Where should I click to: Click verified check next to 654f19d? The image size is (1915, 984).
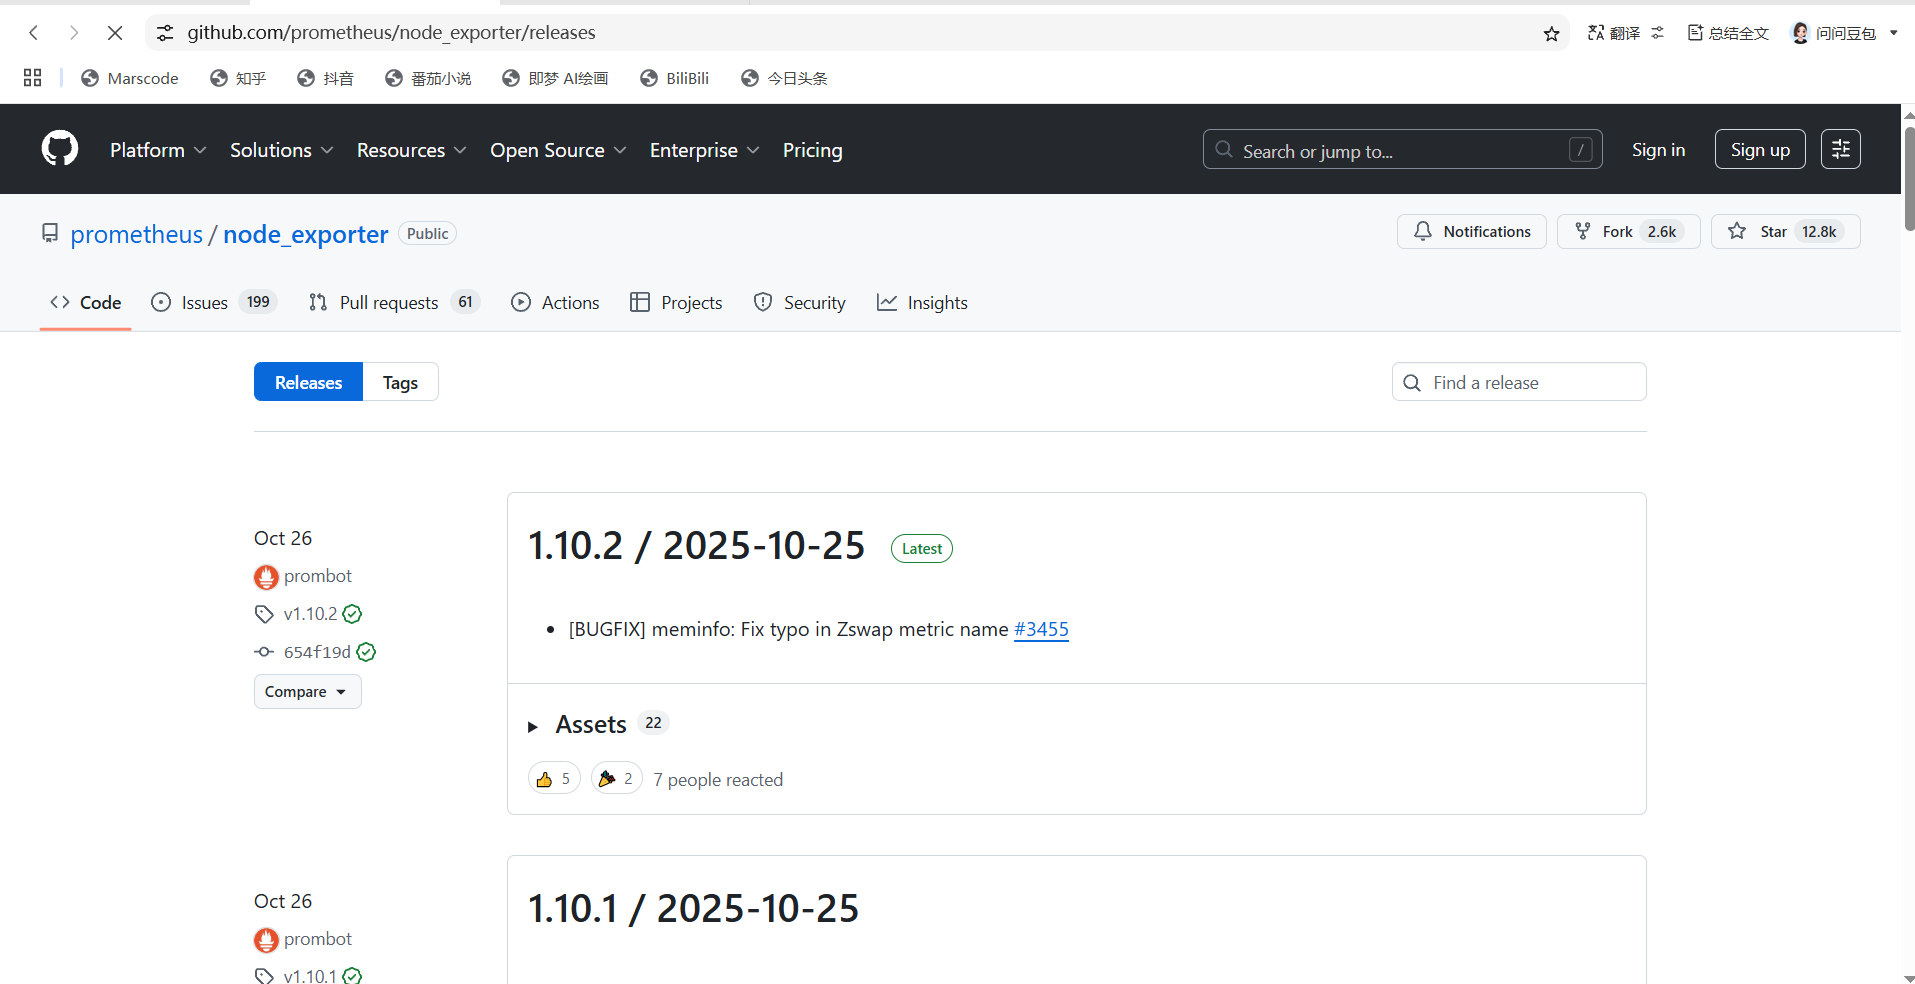[x=366, y=652]
